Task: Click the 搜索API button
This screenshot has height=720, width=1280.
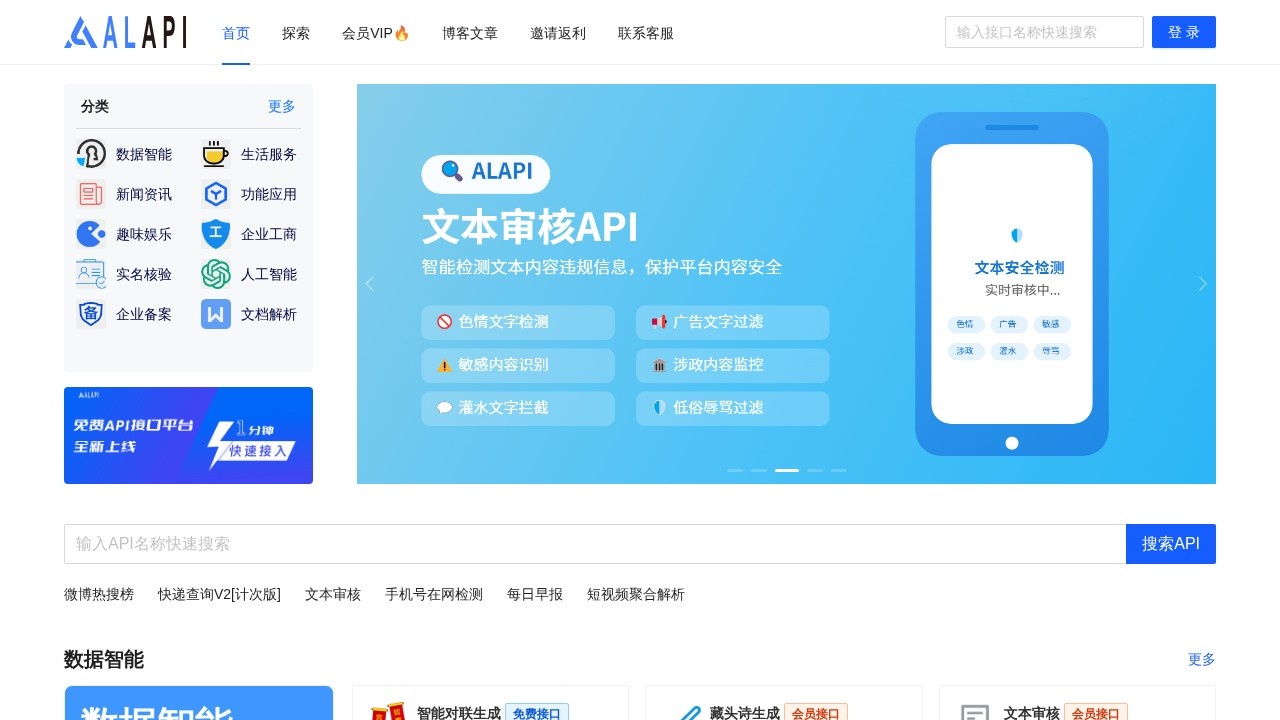Action: coord(1171,544)
